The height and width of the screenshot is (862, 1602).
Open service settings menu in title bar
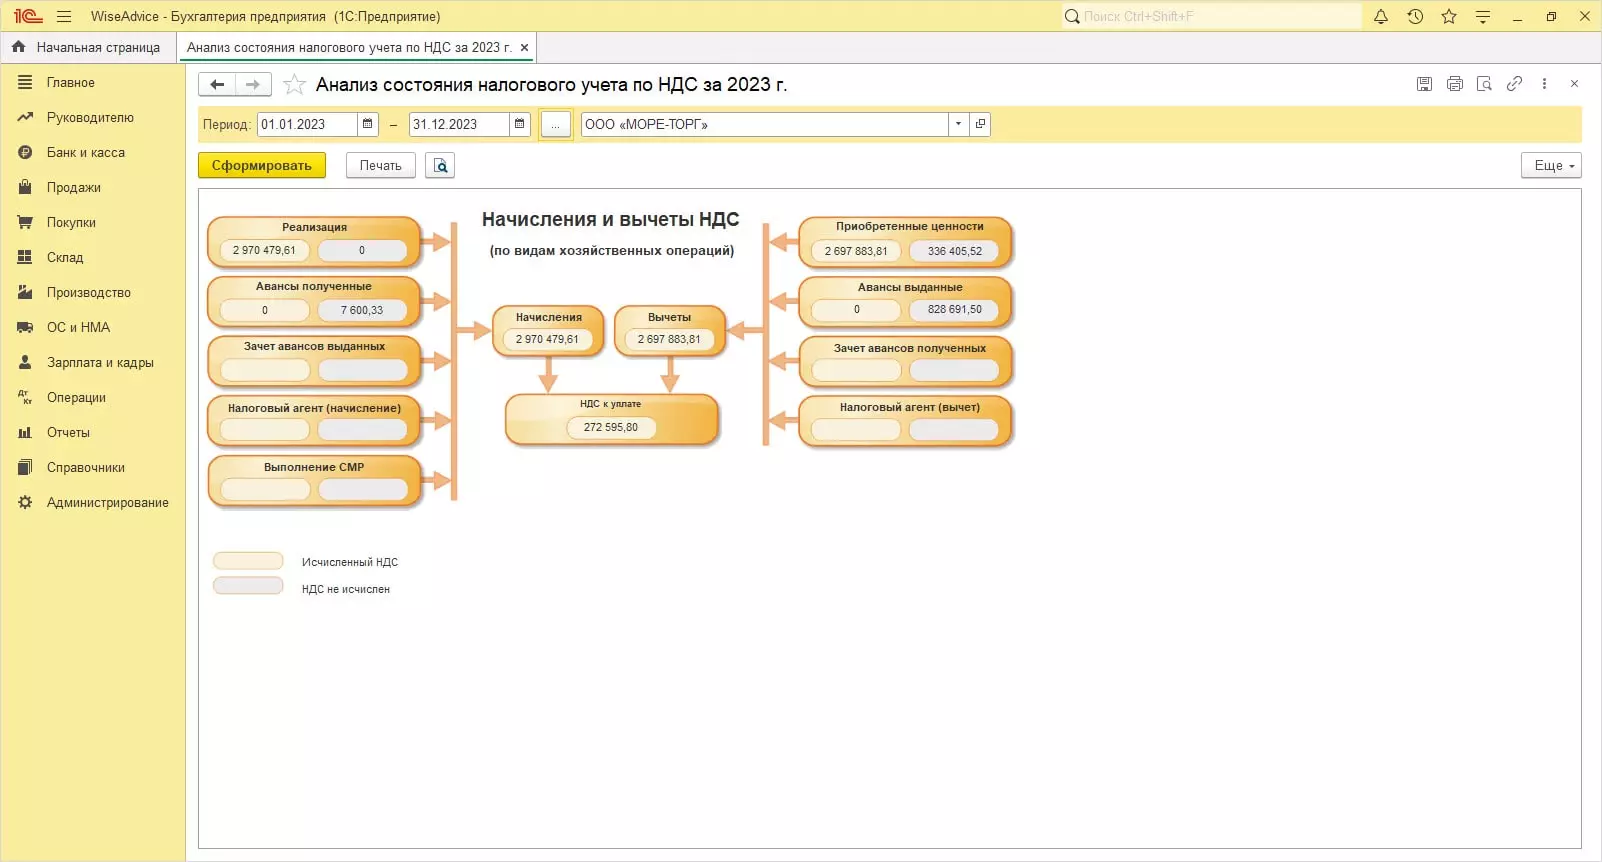[1483, 16]
